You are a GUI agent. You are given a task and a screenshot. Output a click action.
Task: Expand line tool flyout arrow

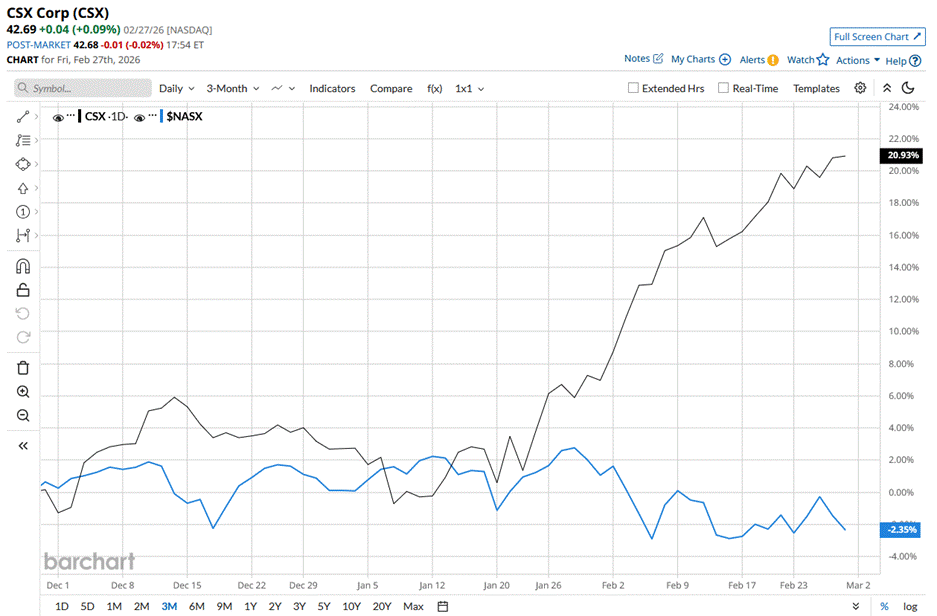point(36,117)
